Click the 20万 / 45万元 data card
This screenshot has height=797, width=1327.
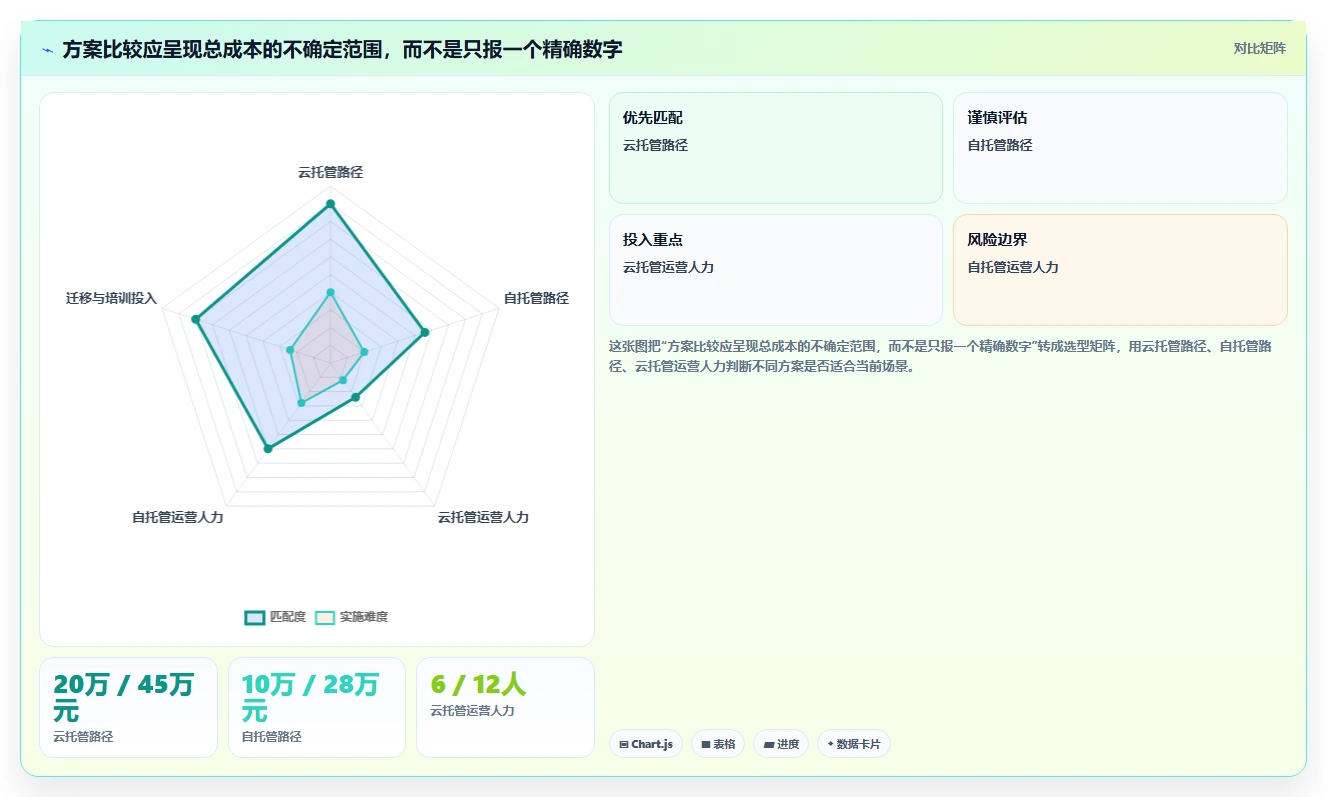[128, 707]
